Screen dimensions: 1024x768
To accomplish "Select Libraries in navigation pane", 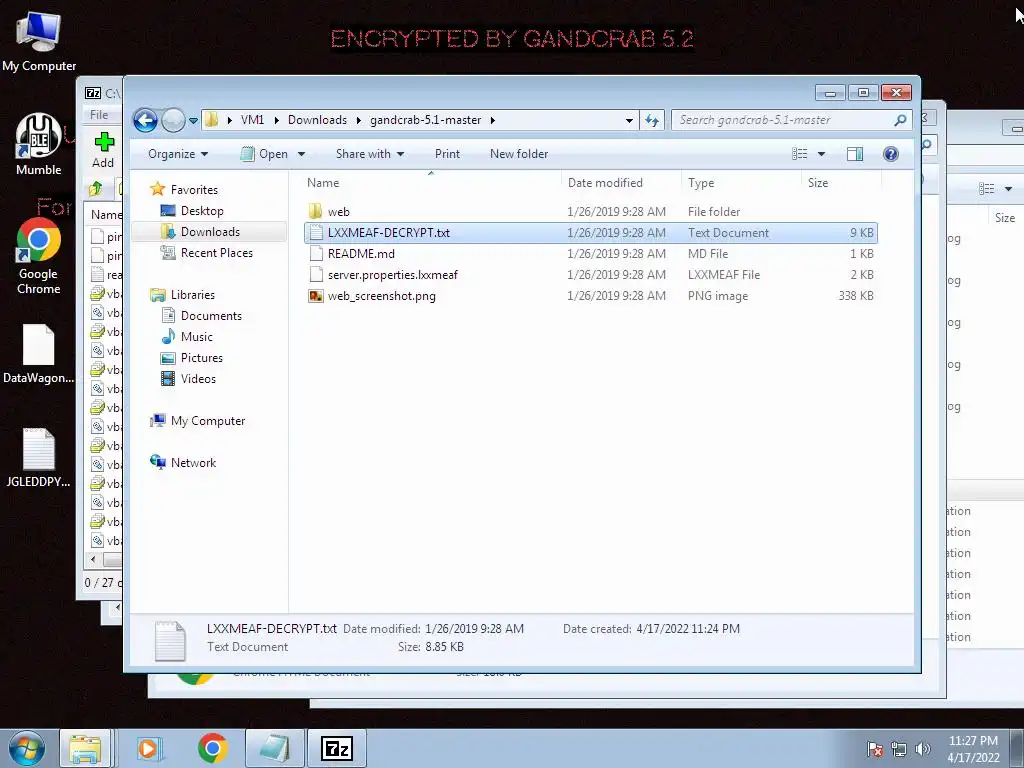I will pos(193,295).
